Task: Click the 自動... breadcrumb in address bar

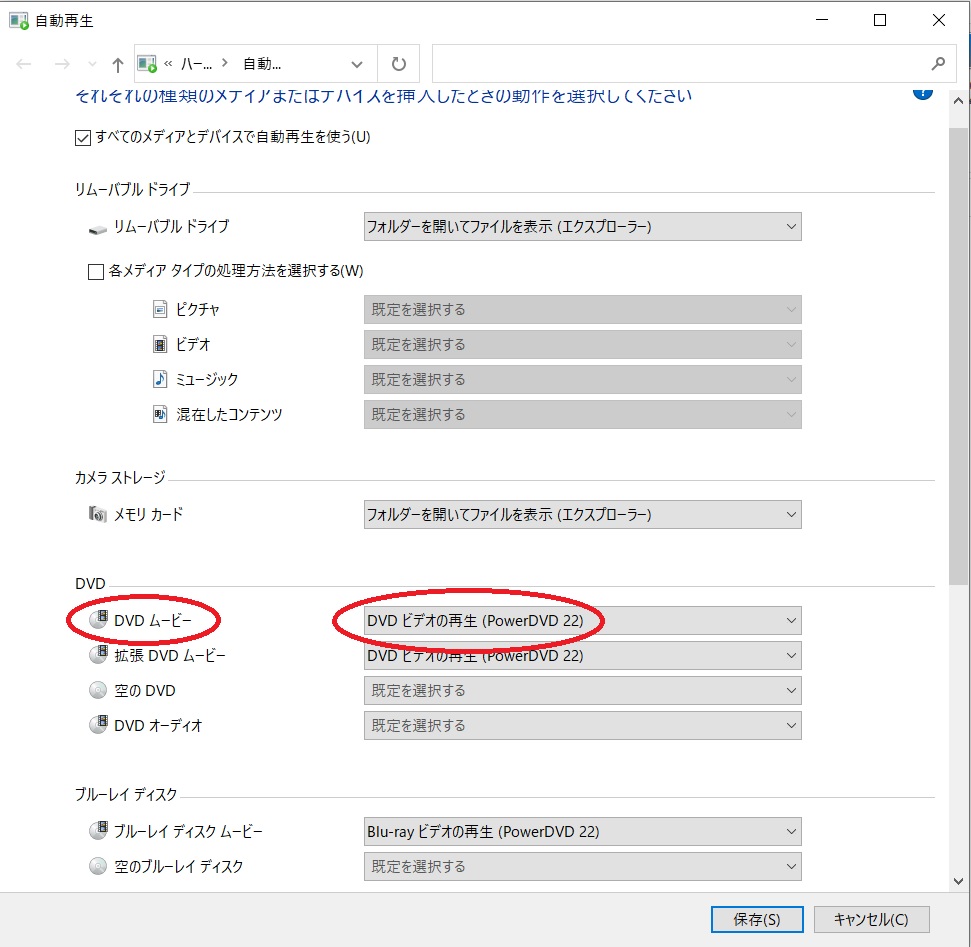Action: coord(262,64)
